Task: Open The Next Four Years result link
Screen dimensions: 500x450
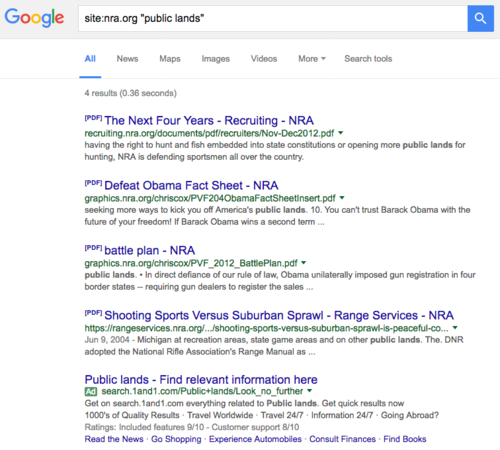Action: pos(209,120)
